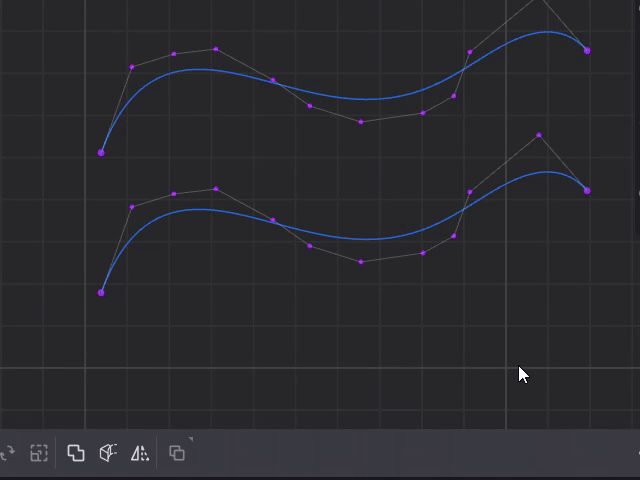Select the upper blue spline curve
640x480 pixels.
[363, 99]
